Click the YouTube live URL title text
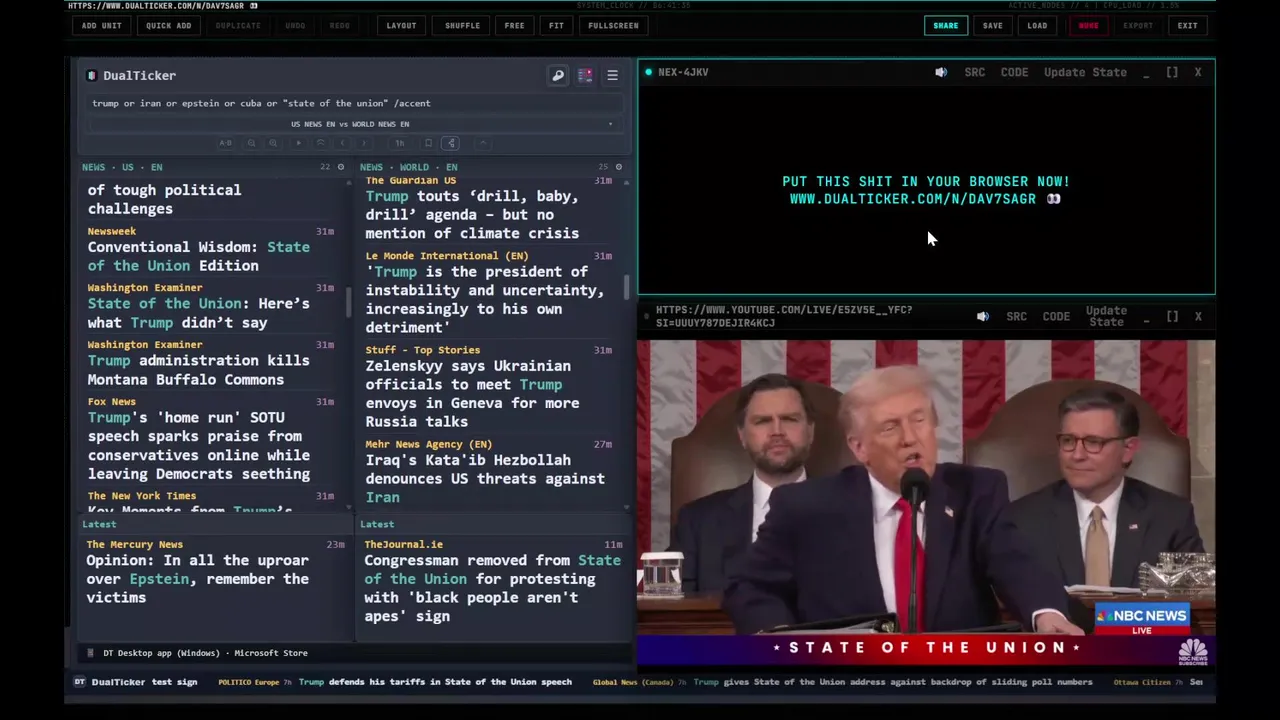The height and width of the screenshot is (720, 1280). tap(784, 316)
